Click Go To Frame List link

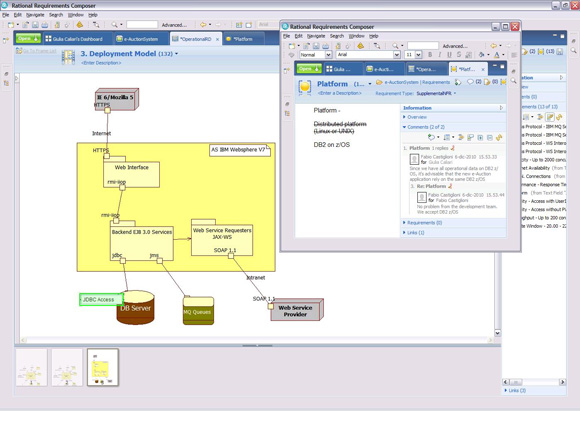click(39, 51)
